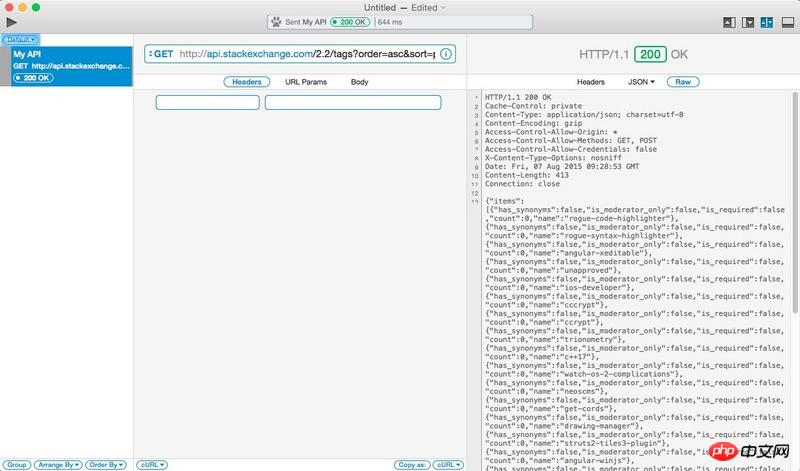Open the Untitled title dropdown chevron
800x471 pixels.
(443, 8)
